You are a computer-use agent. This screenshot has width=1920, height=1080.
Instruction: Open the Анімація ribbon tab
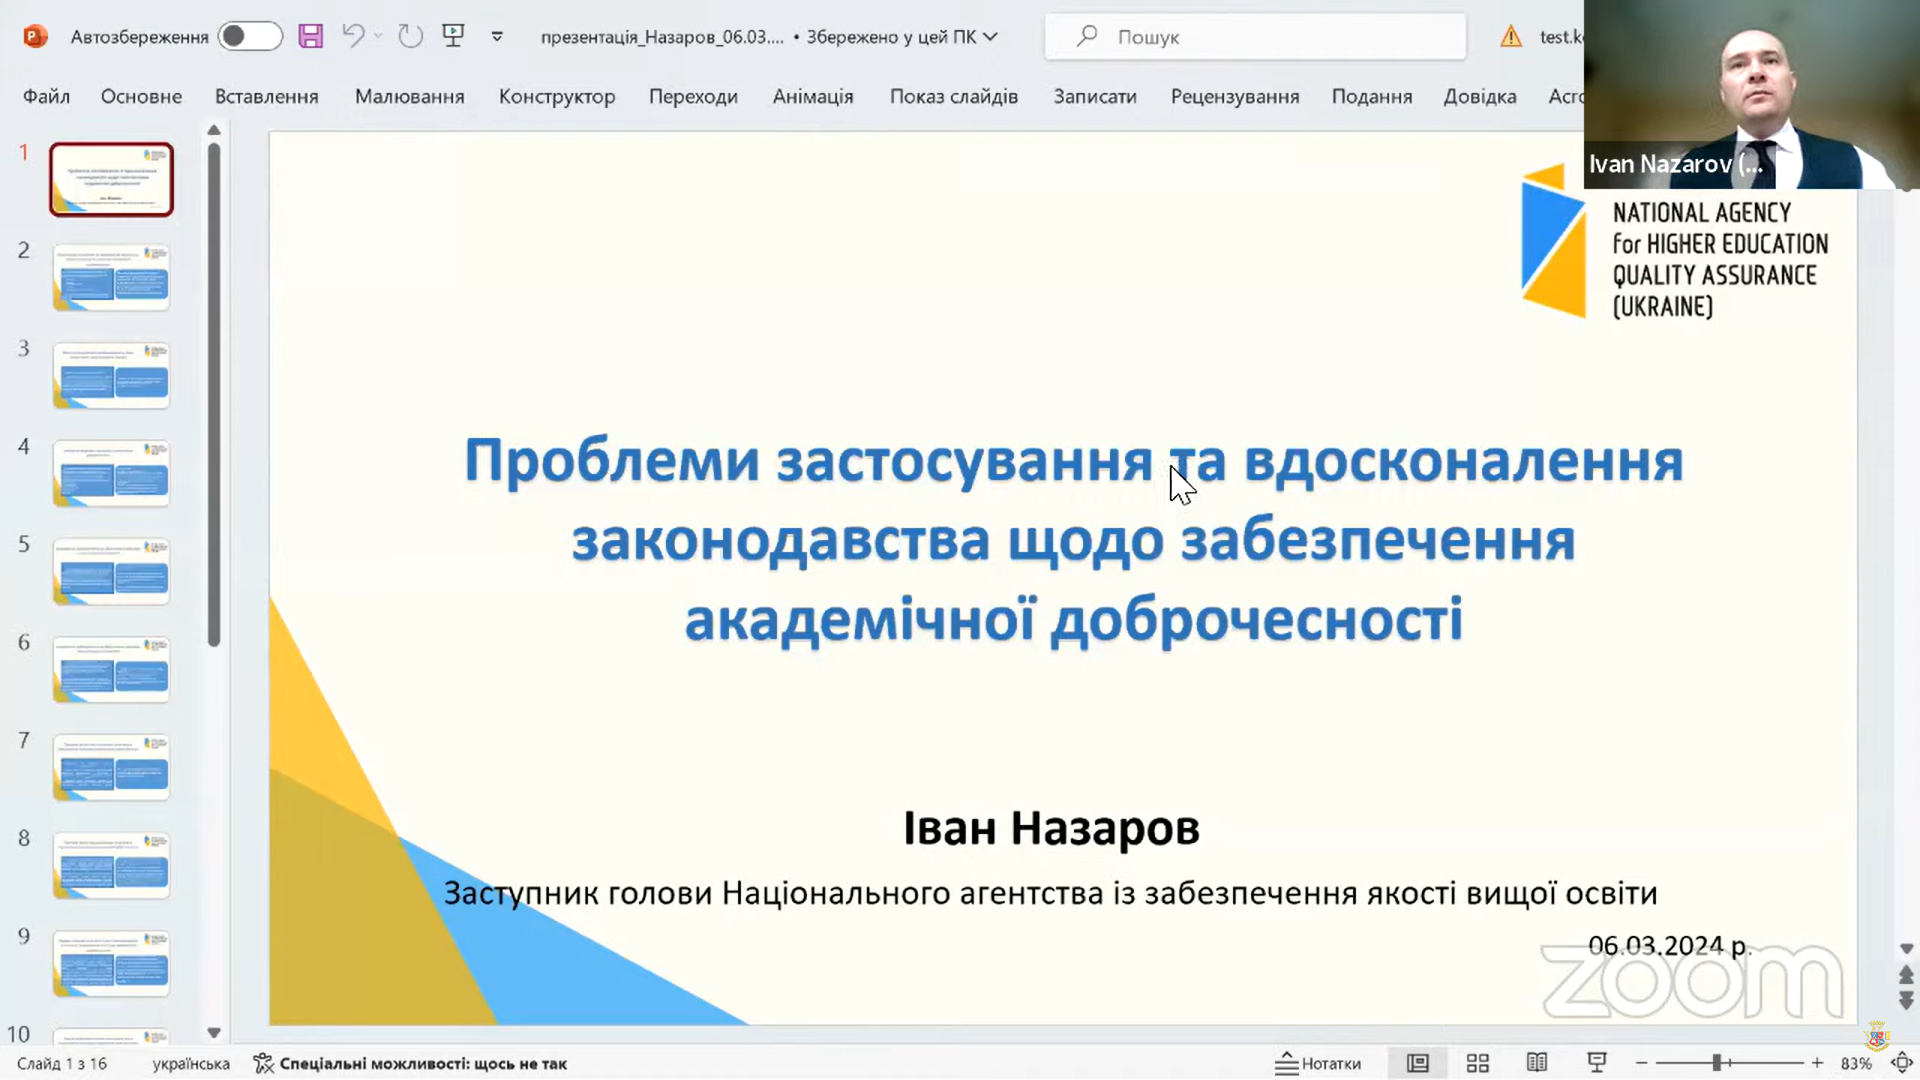(x=813, y=97)
